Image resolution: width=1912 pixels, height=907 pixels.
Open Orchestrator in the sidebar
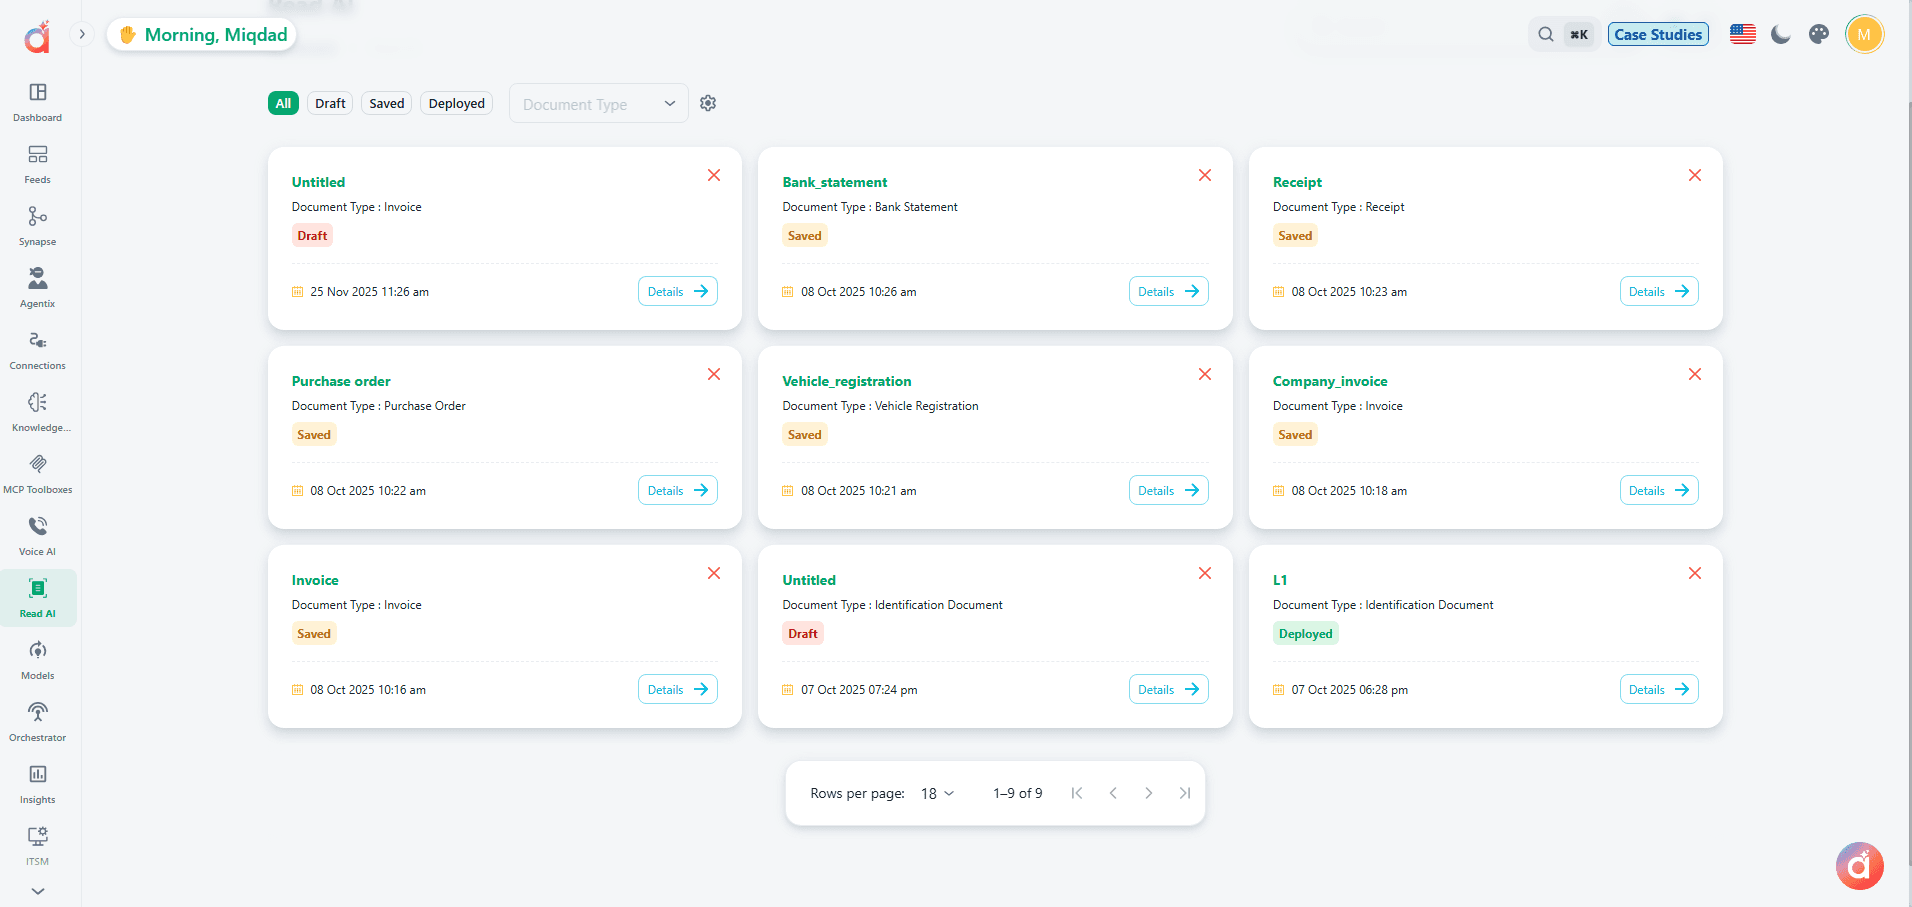click(38, 722)
